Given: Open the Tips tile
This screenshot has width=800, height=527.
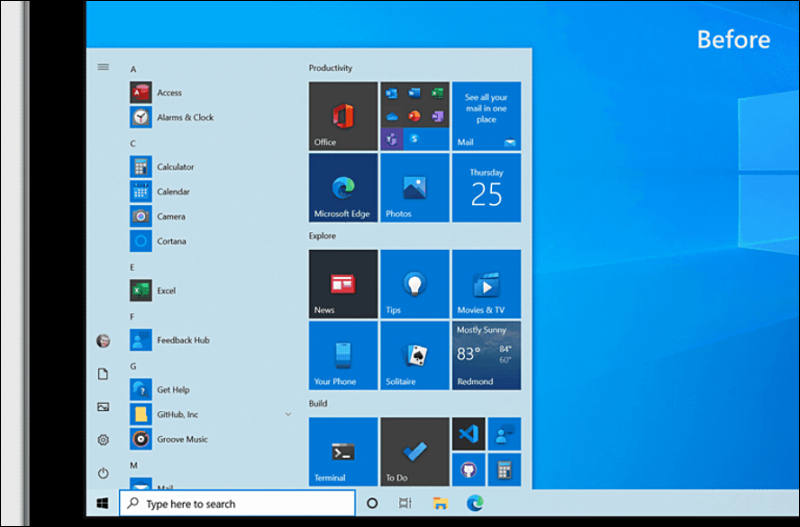Looking at the screenshot, I should click(x=415, y=284).
